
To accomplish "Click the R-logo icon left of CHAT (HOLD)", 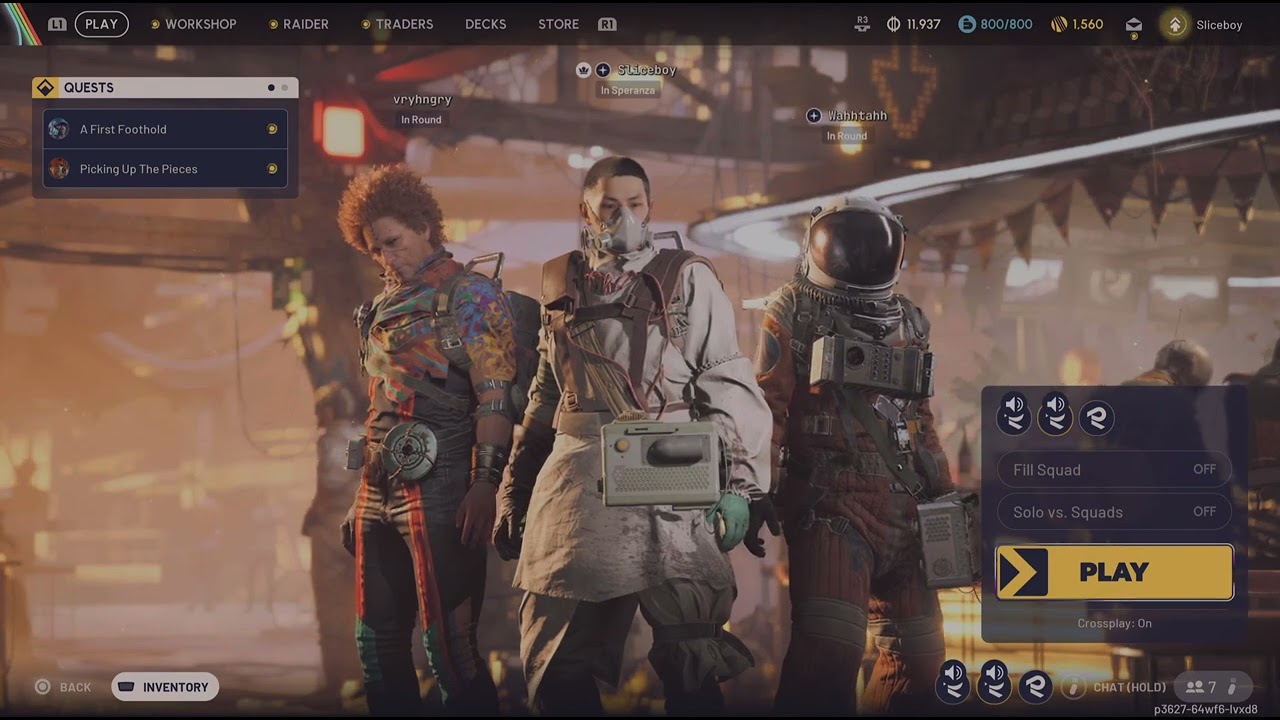I will 1035,686.
